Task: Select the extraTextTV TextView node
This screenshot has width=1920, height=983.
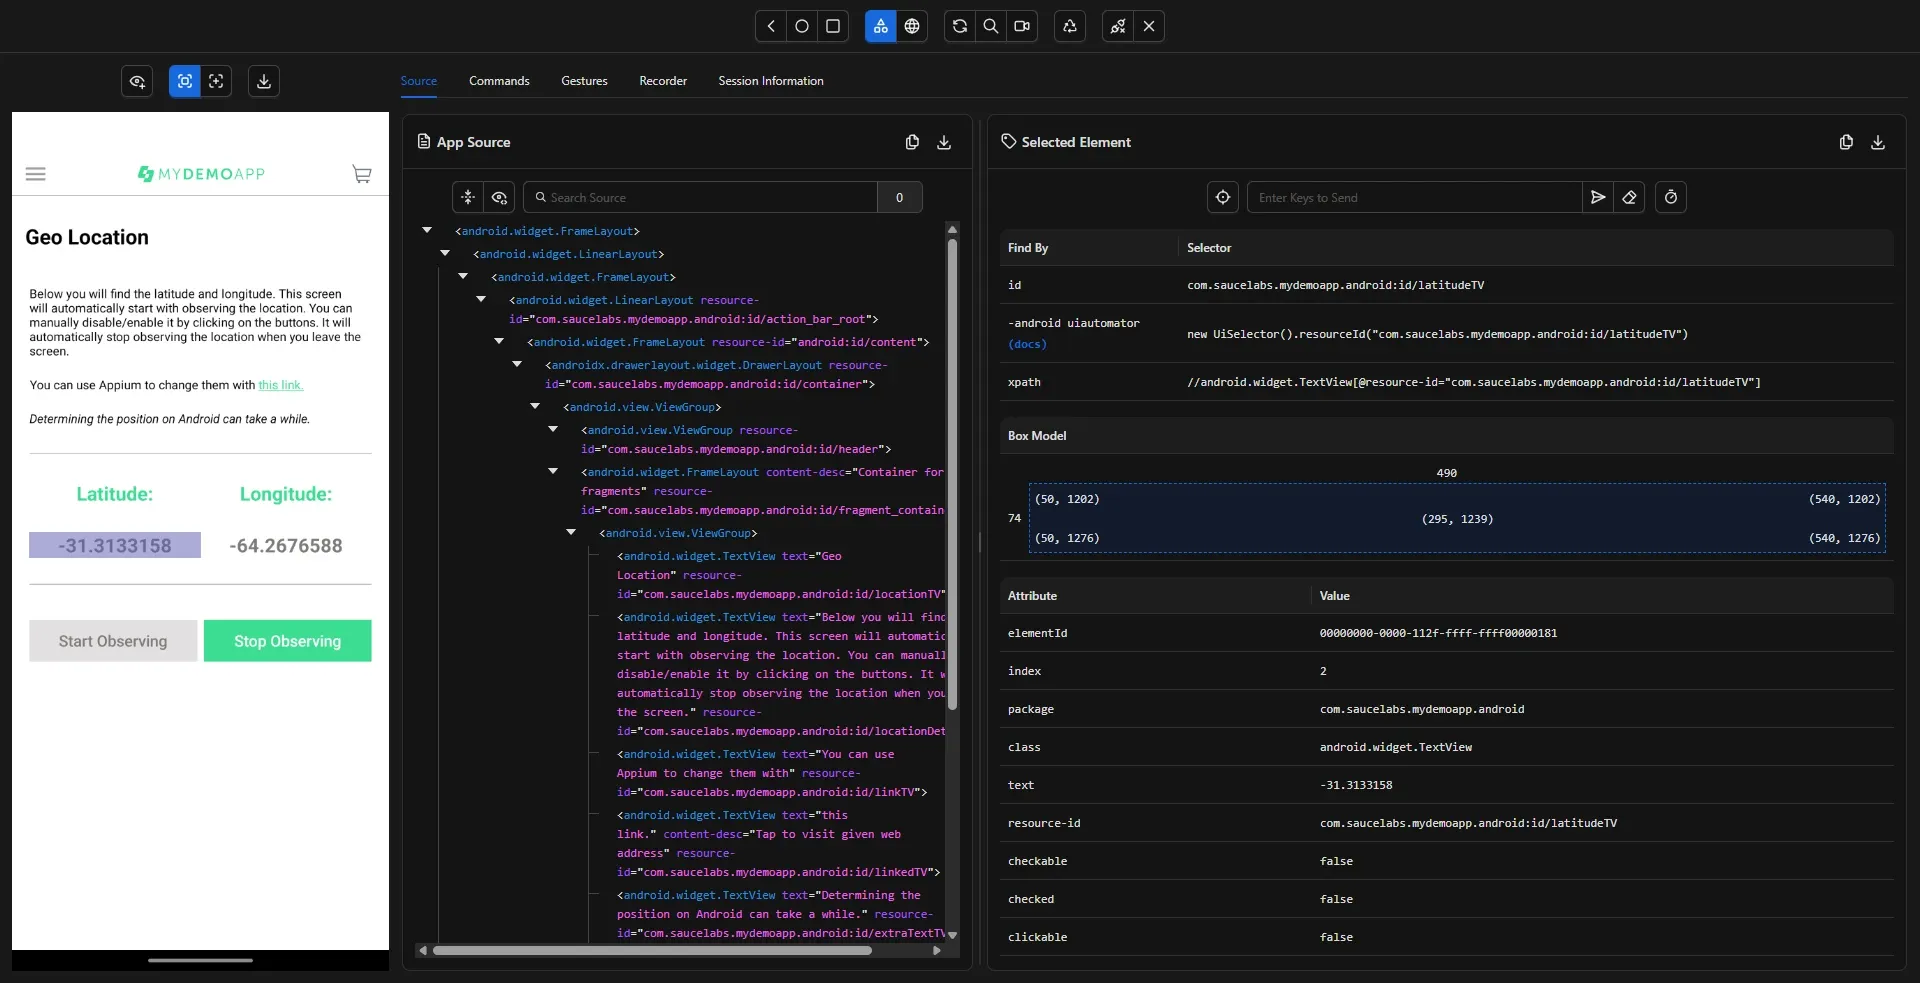Action: coord(780,914)
